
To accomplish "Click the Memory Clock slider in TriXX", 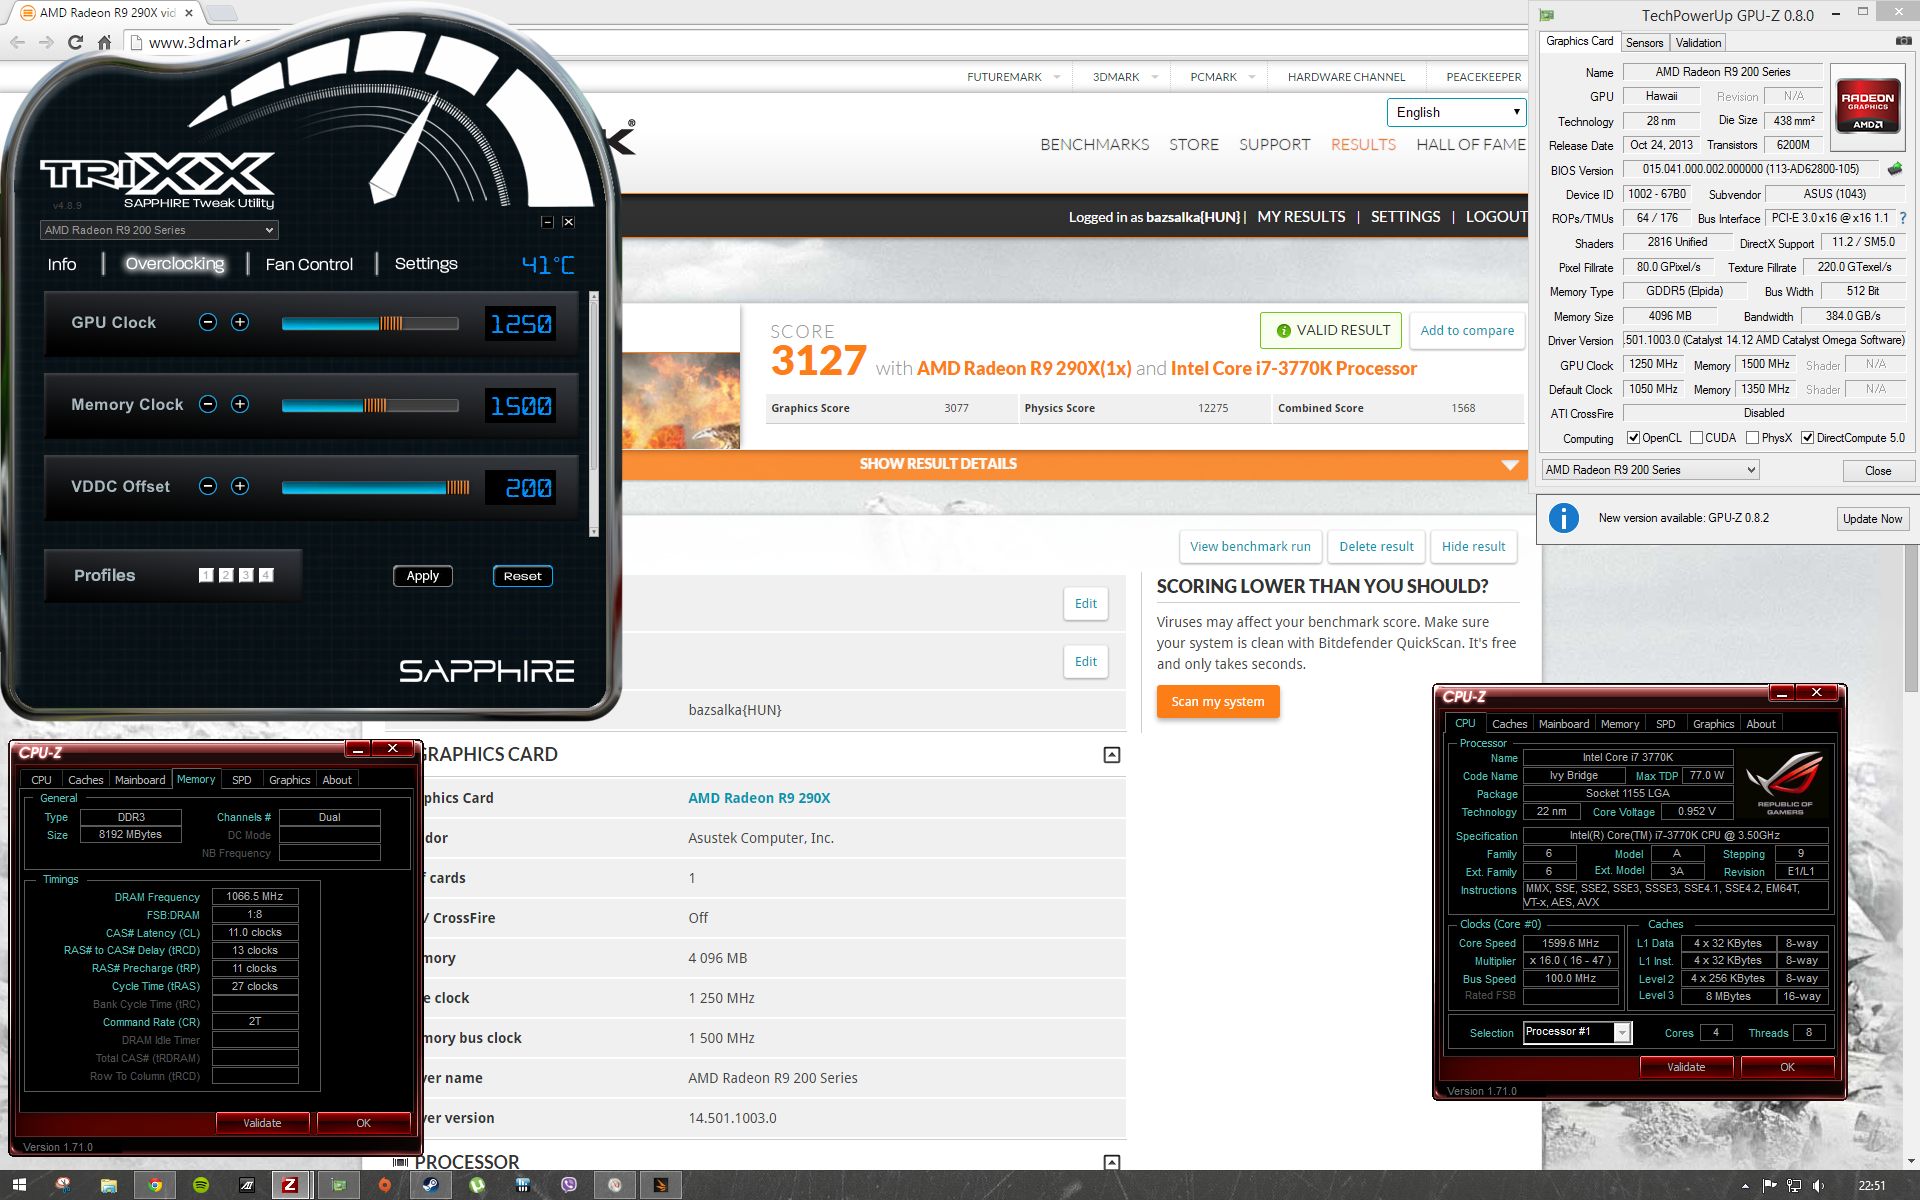I will 370,405.
